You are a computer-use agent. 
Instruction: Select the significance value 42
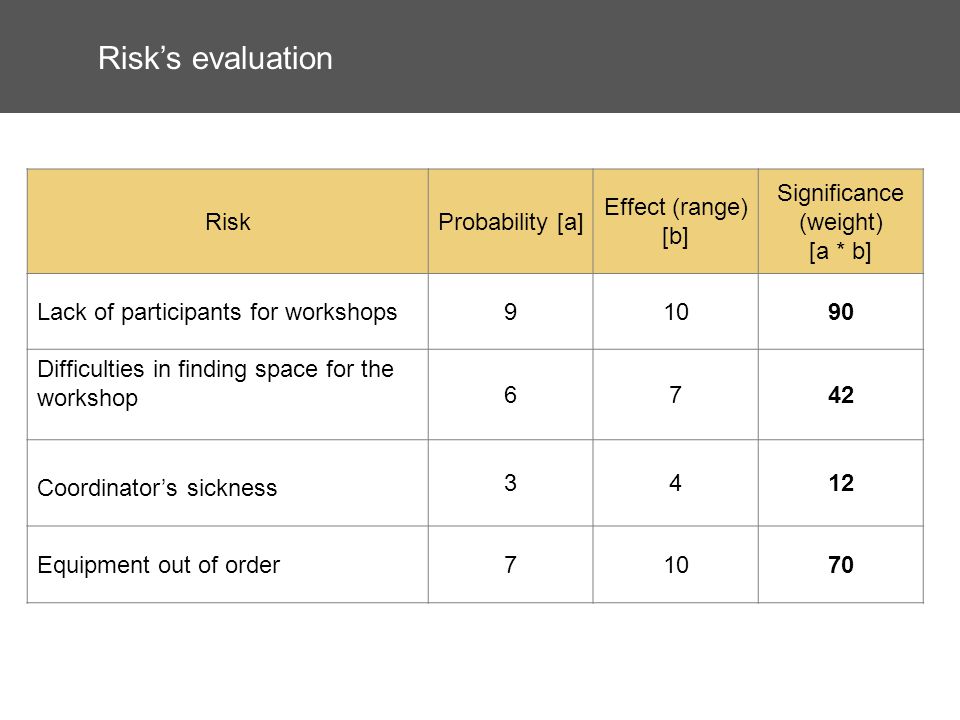coord(841,394)
